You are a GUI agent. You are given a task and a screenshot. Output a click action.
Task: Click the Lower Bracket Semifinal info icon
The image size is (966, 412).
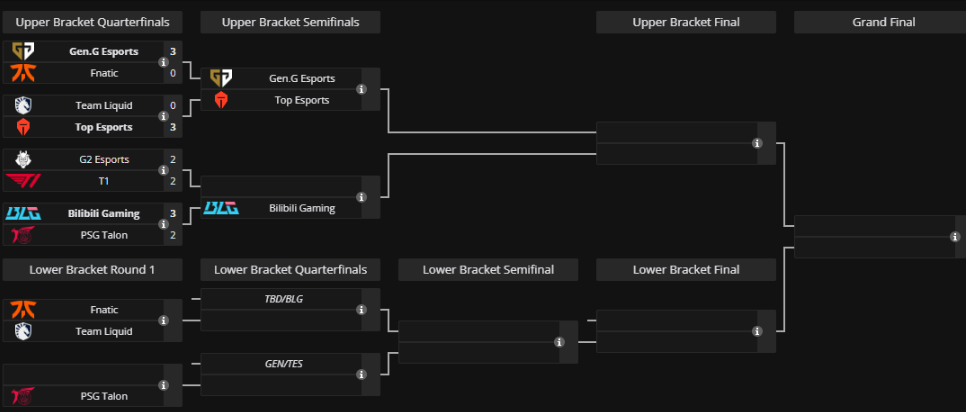point(559,342)
